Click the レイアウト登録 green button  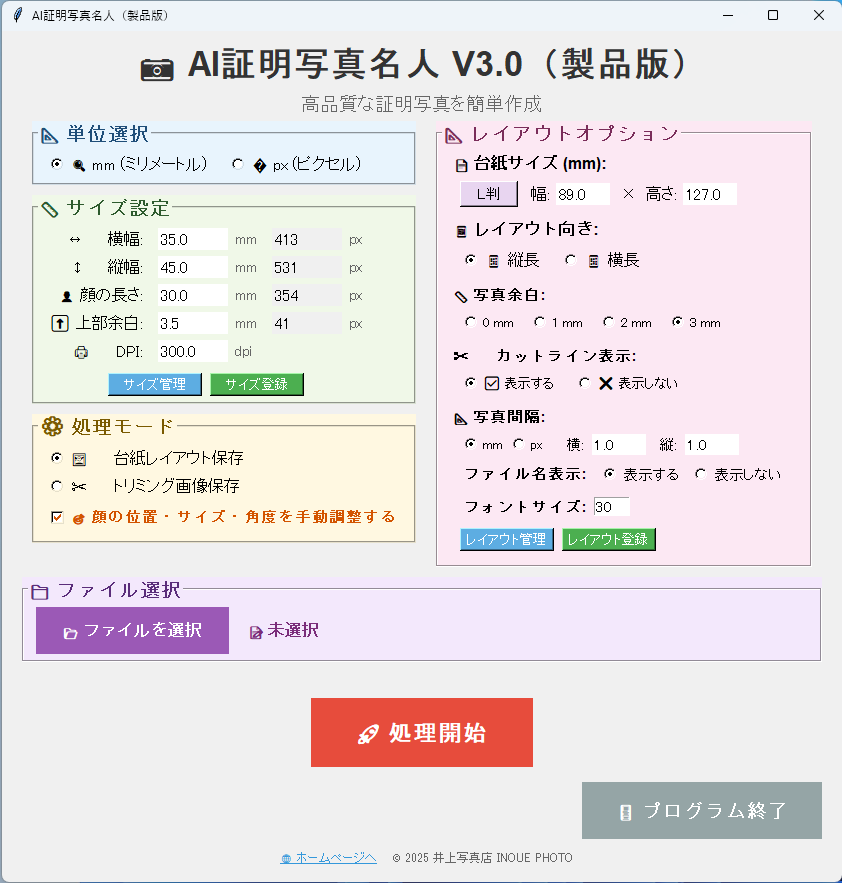(608, 539)
